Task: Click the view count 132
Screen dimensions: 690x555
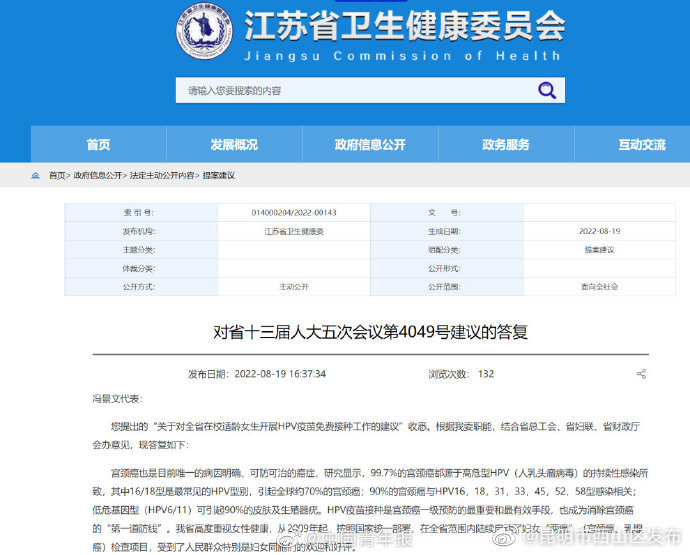Action: coord(486,374)
